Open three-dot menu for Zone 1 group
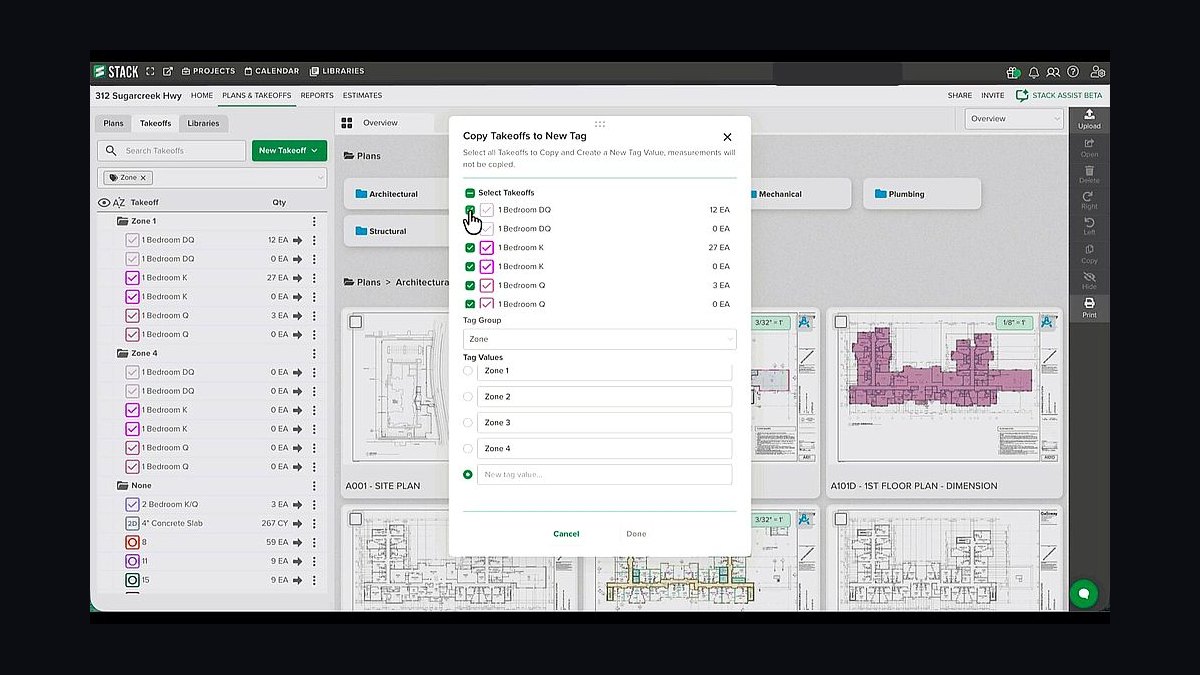 click(314, 221)
